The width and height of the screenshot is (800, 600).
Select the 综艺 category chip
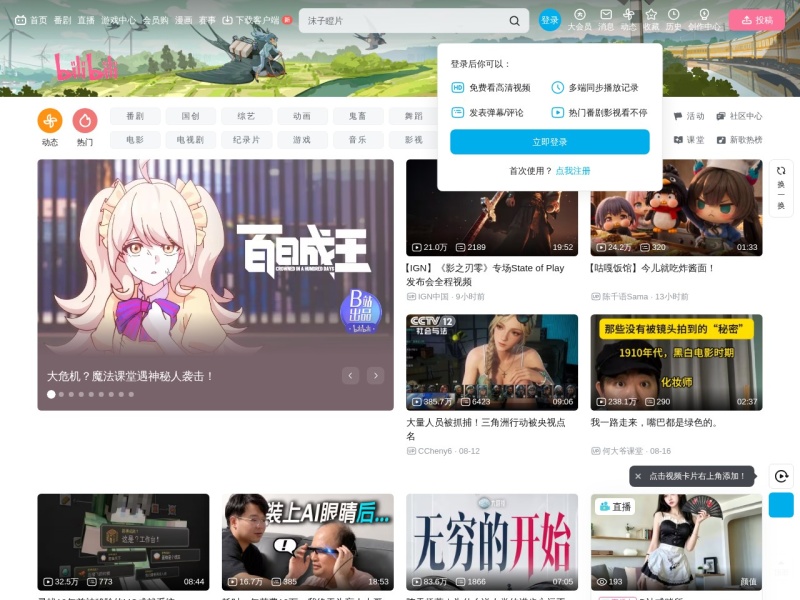pyautogui.click(x=246, y=116)
